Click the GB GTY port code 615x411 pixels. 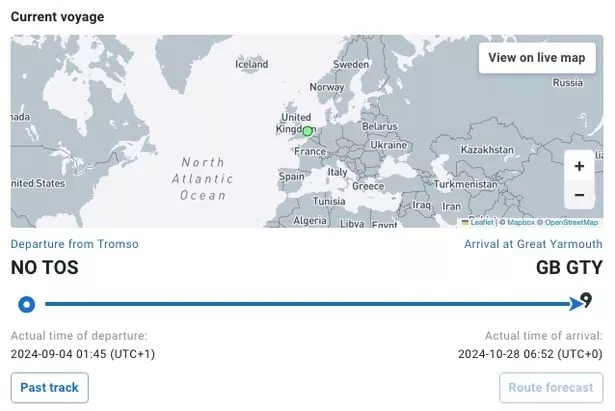(x=569, y=267)
